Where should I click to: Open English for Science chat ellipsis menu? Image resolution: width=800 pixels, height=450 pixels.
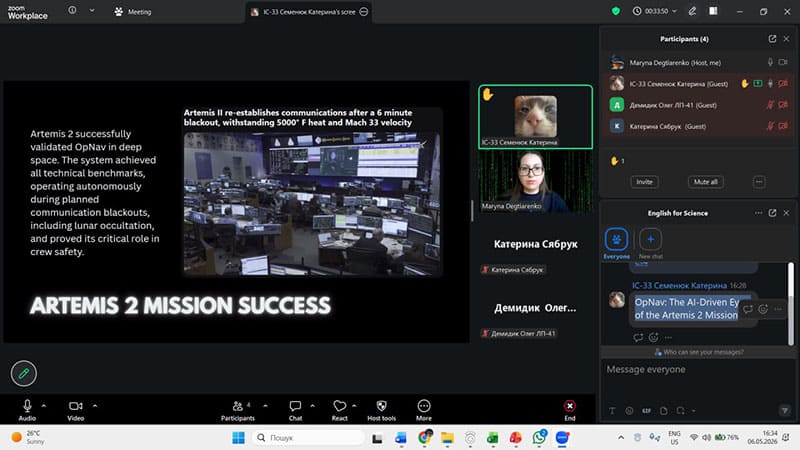[x=759, y=213]
